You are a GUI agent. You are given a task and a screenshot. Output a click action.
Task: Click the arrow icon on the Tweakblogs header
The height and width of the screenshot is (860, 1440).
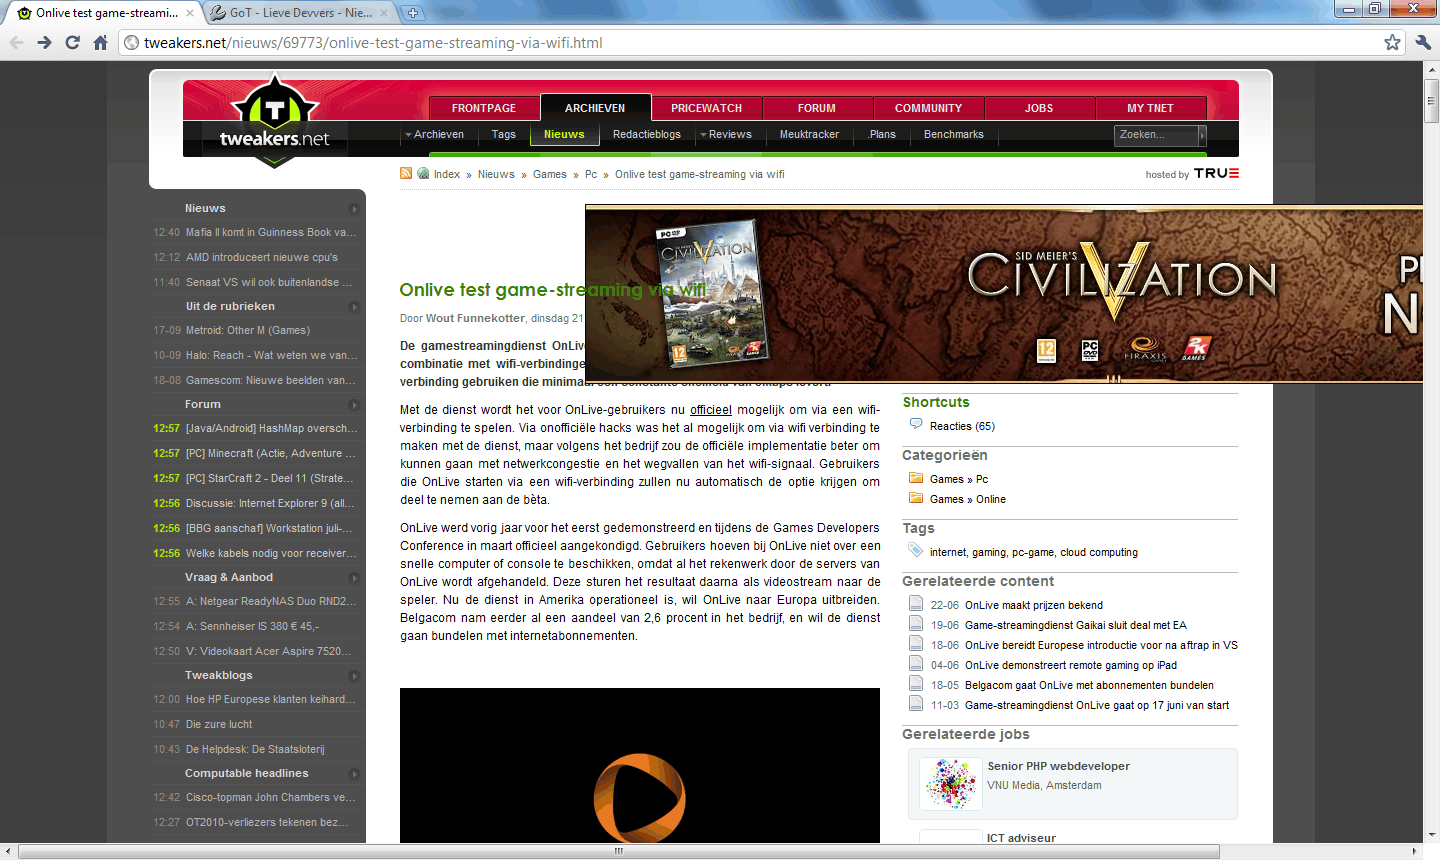click(x=354, y=676)
